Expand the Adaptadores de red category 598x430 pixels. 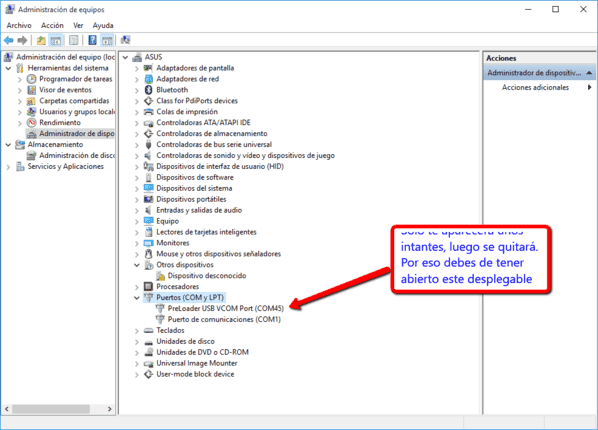pyautogui.click(x=137, y=79)
